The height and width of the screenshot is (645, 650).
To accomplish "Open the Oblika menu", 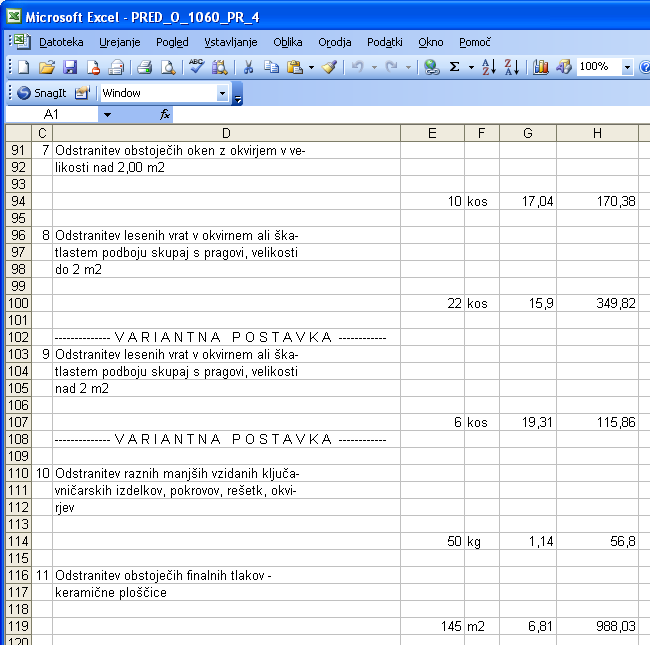I will tap(288, 42).
